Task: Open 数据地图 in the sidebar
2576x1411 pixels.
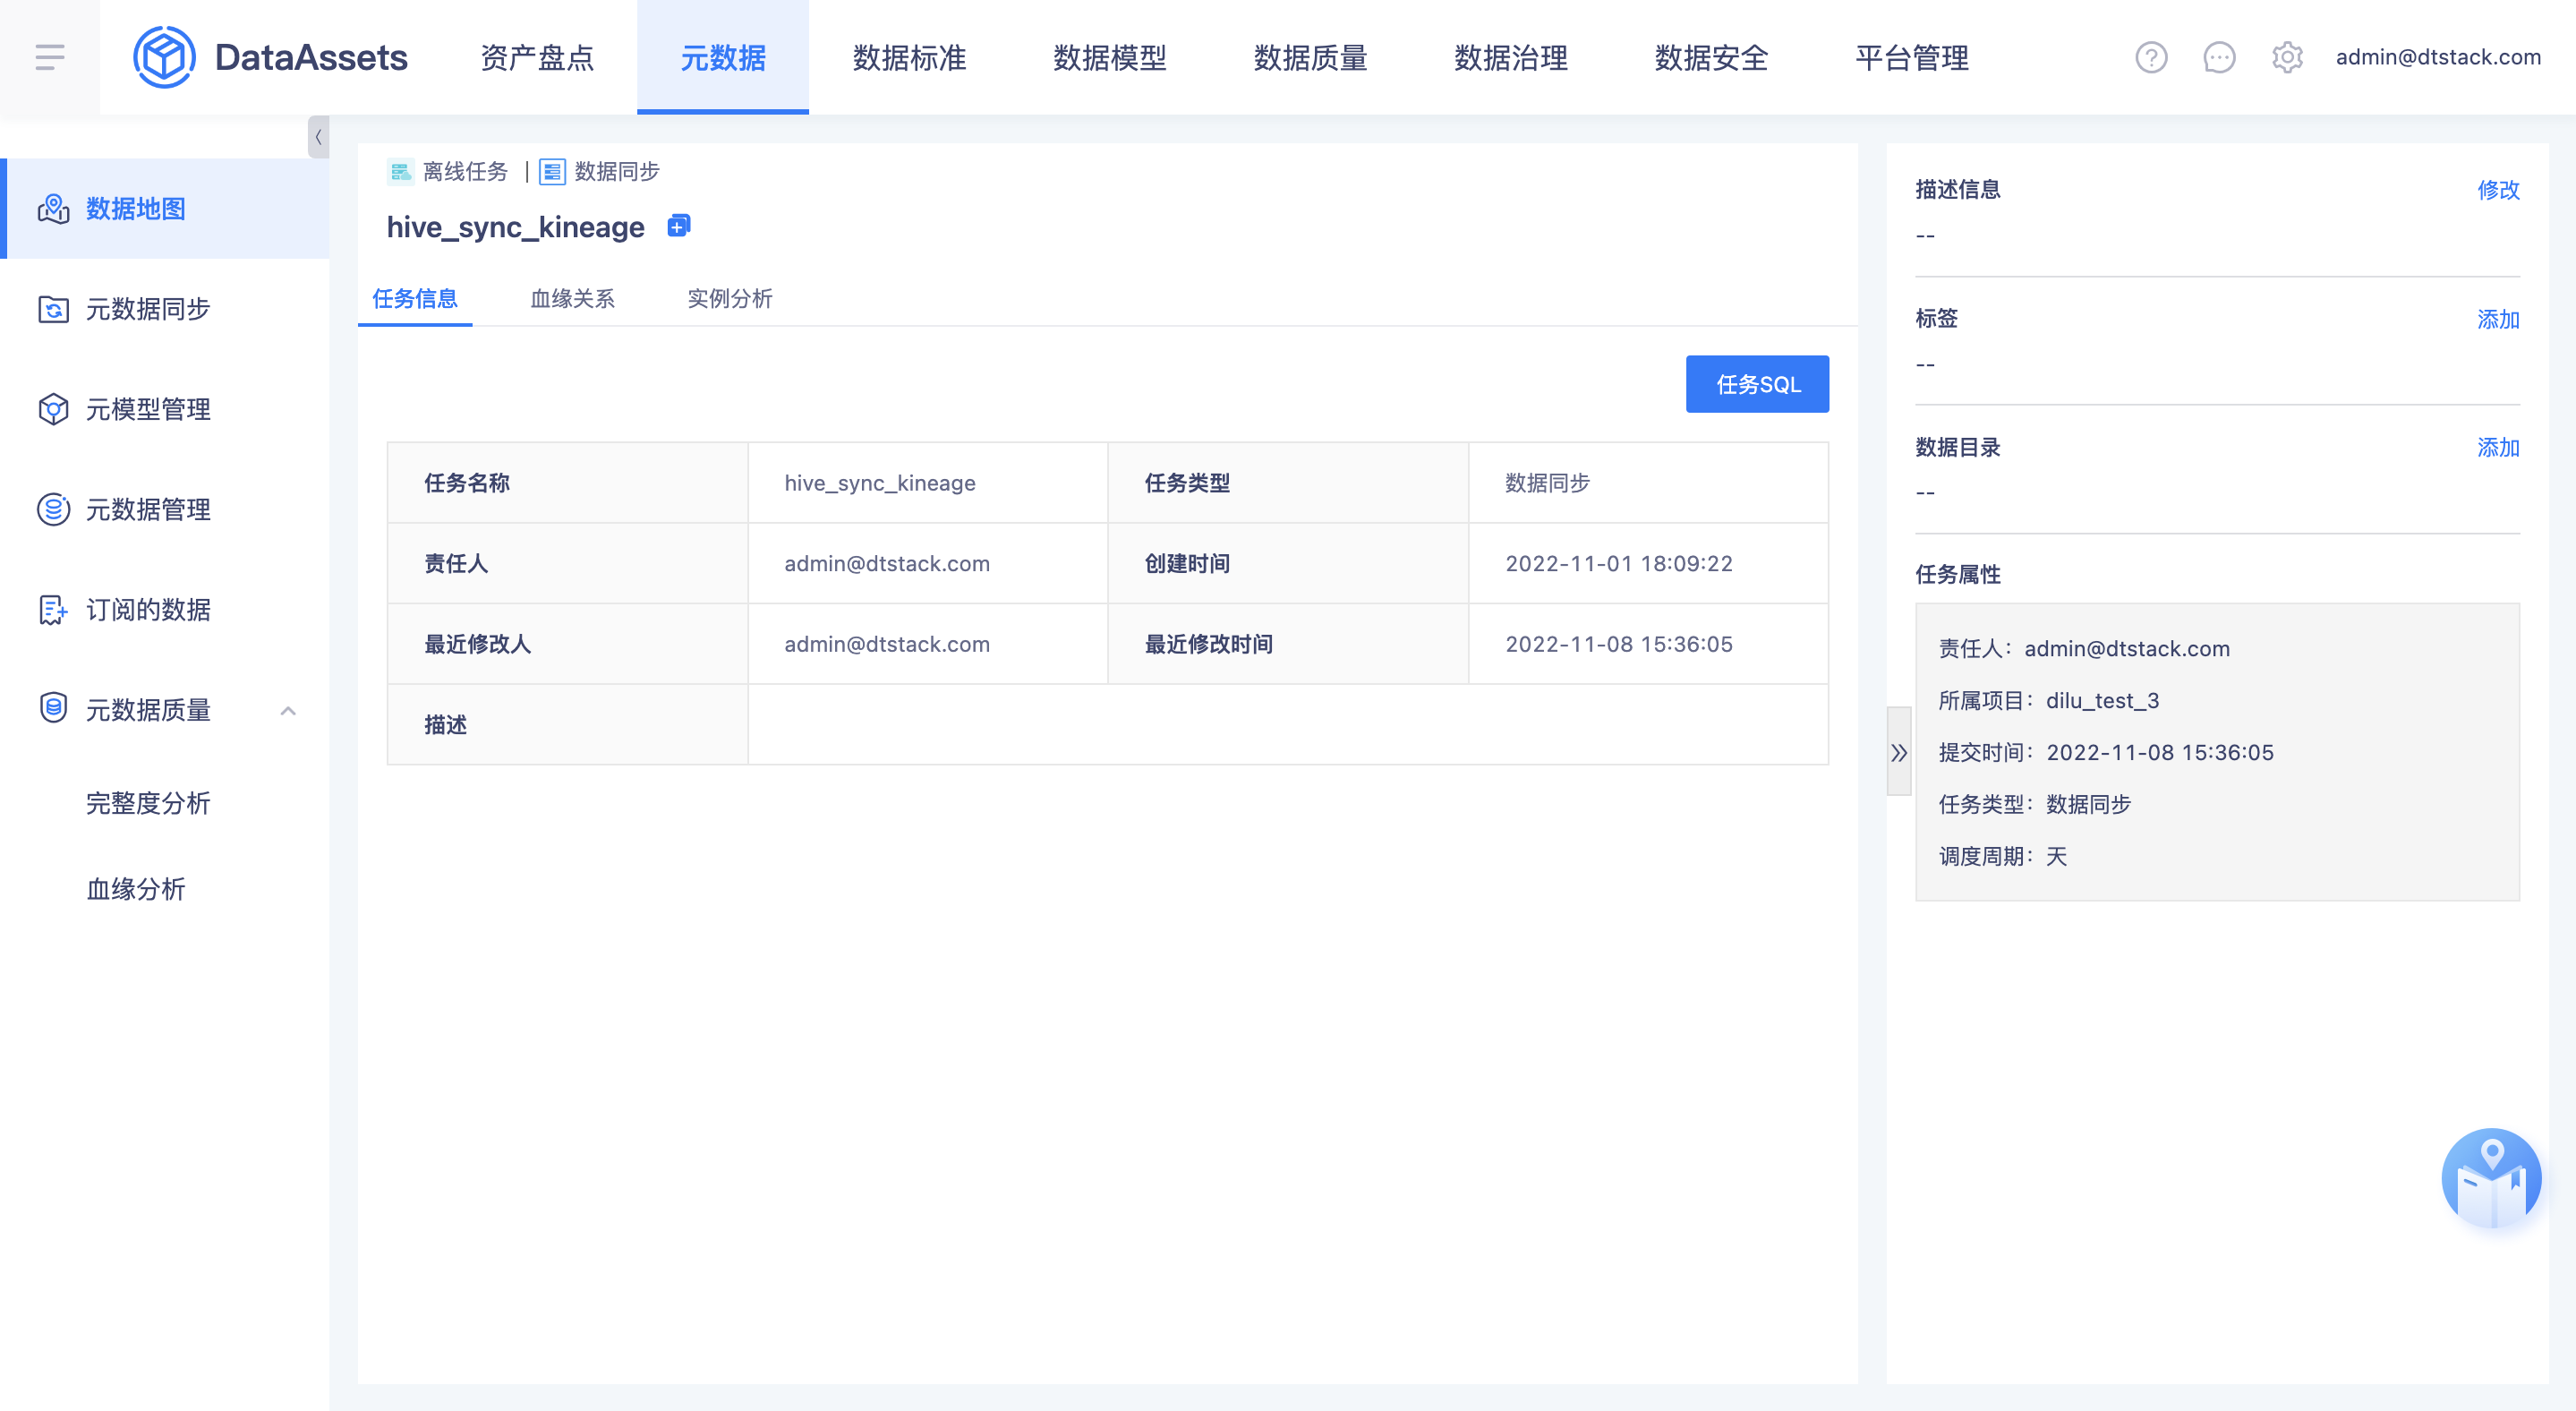Action: pyautogui.click(x=164, y=209)
